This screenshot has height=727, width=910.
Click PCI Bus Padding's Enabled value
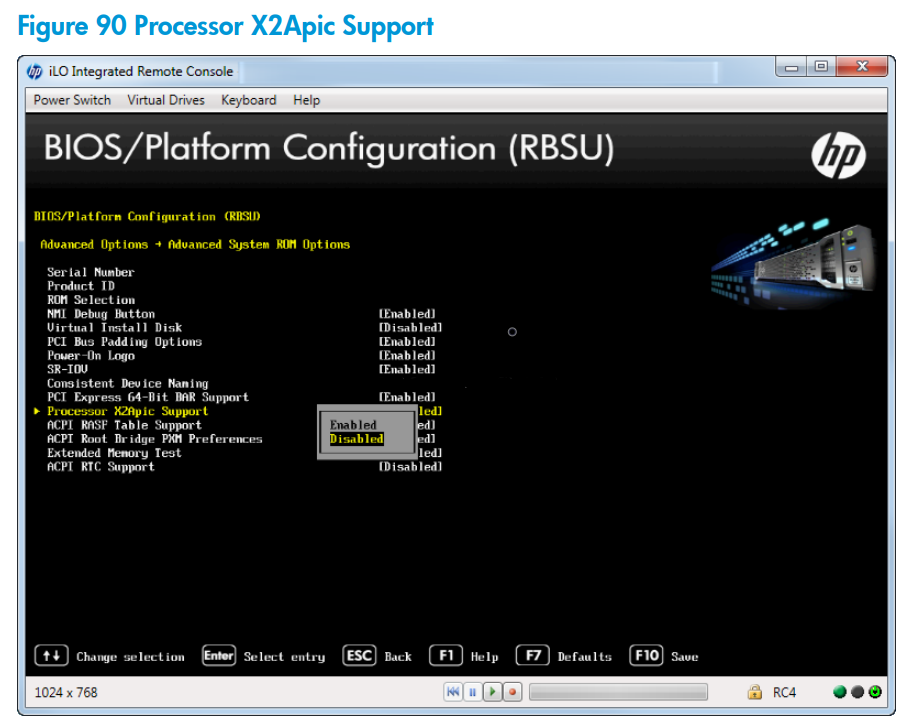pos(407,341)
